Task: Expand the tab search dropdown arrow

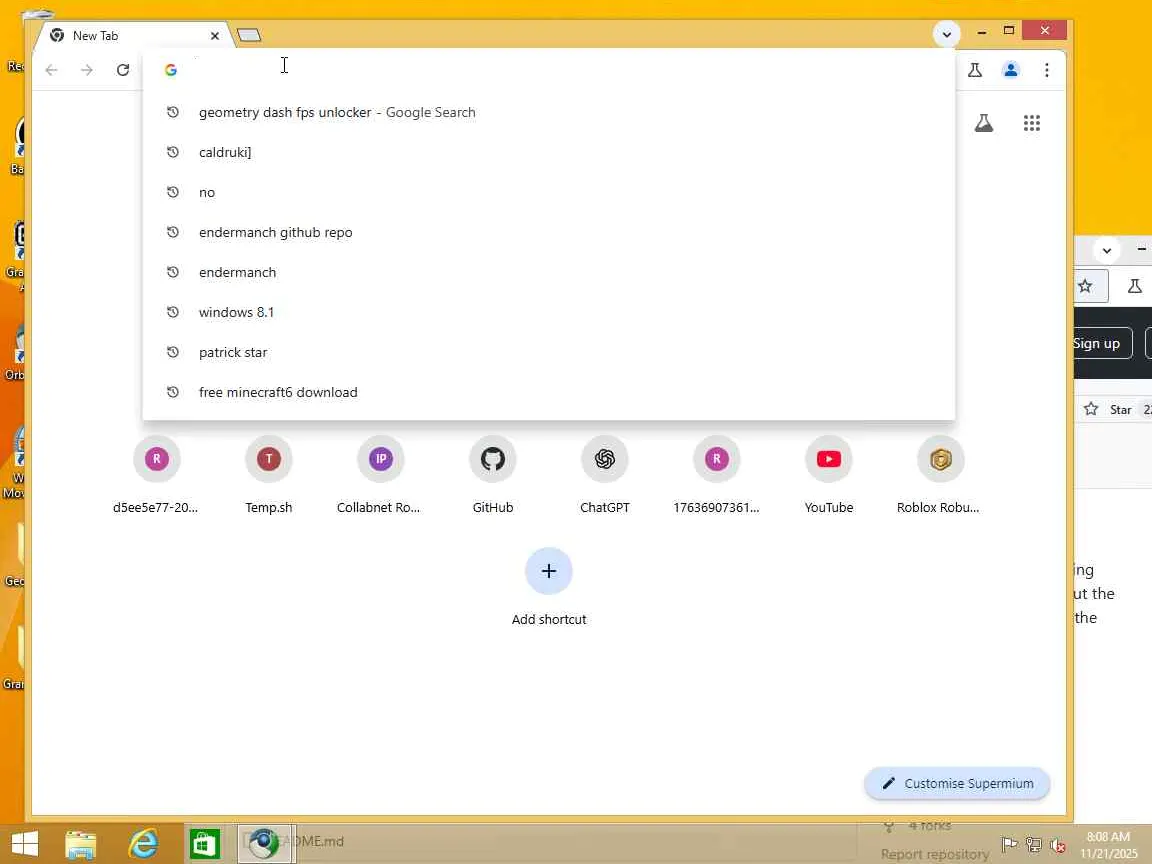Action: tap(946, 34)
